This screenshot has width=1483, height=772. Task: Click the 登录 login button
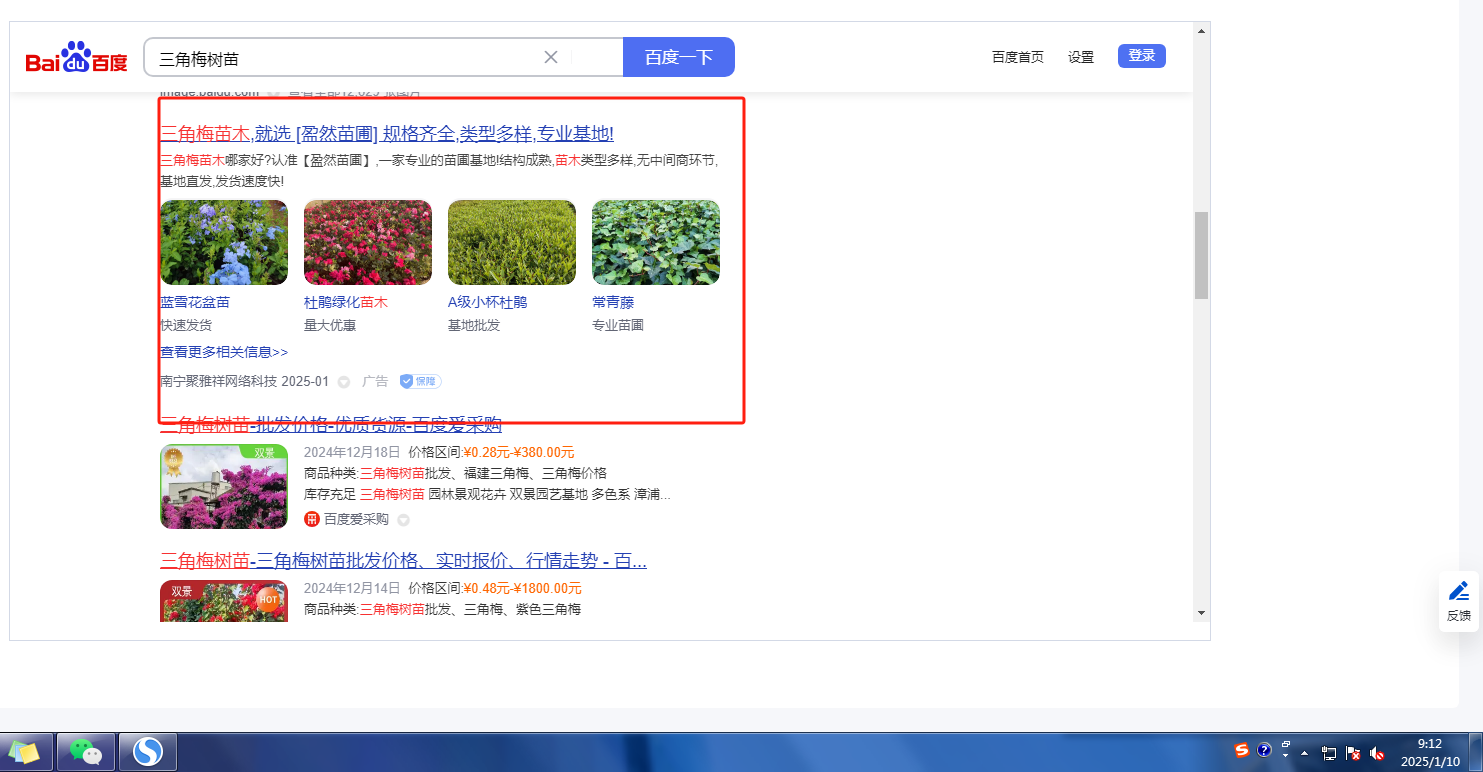[1141, 56]
